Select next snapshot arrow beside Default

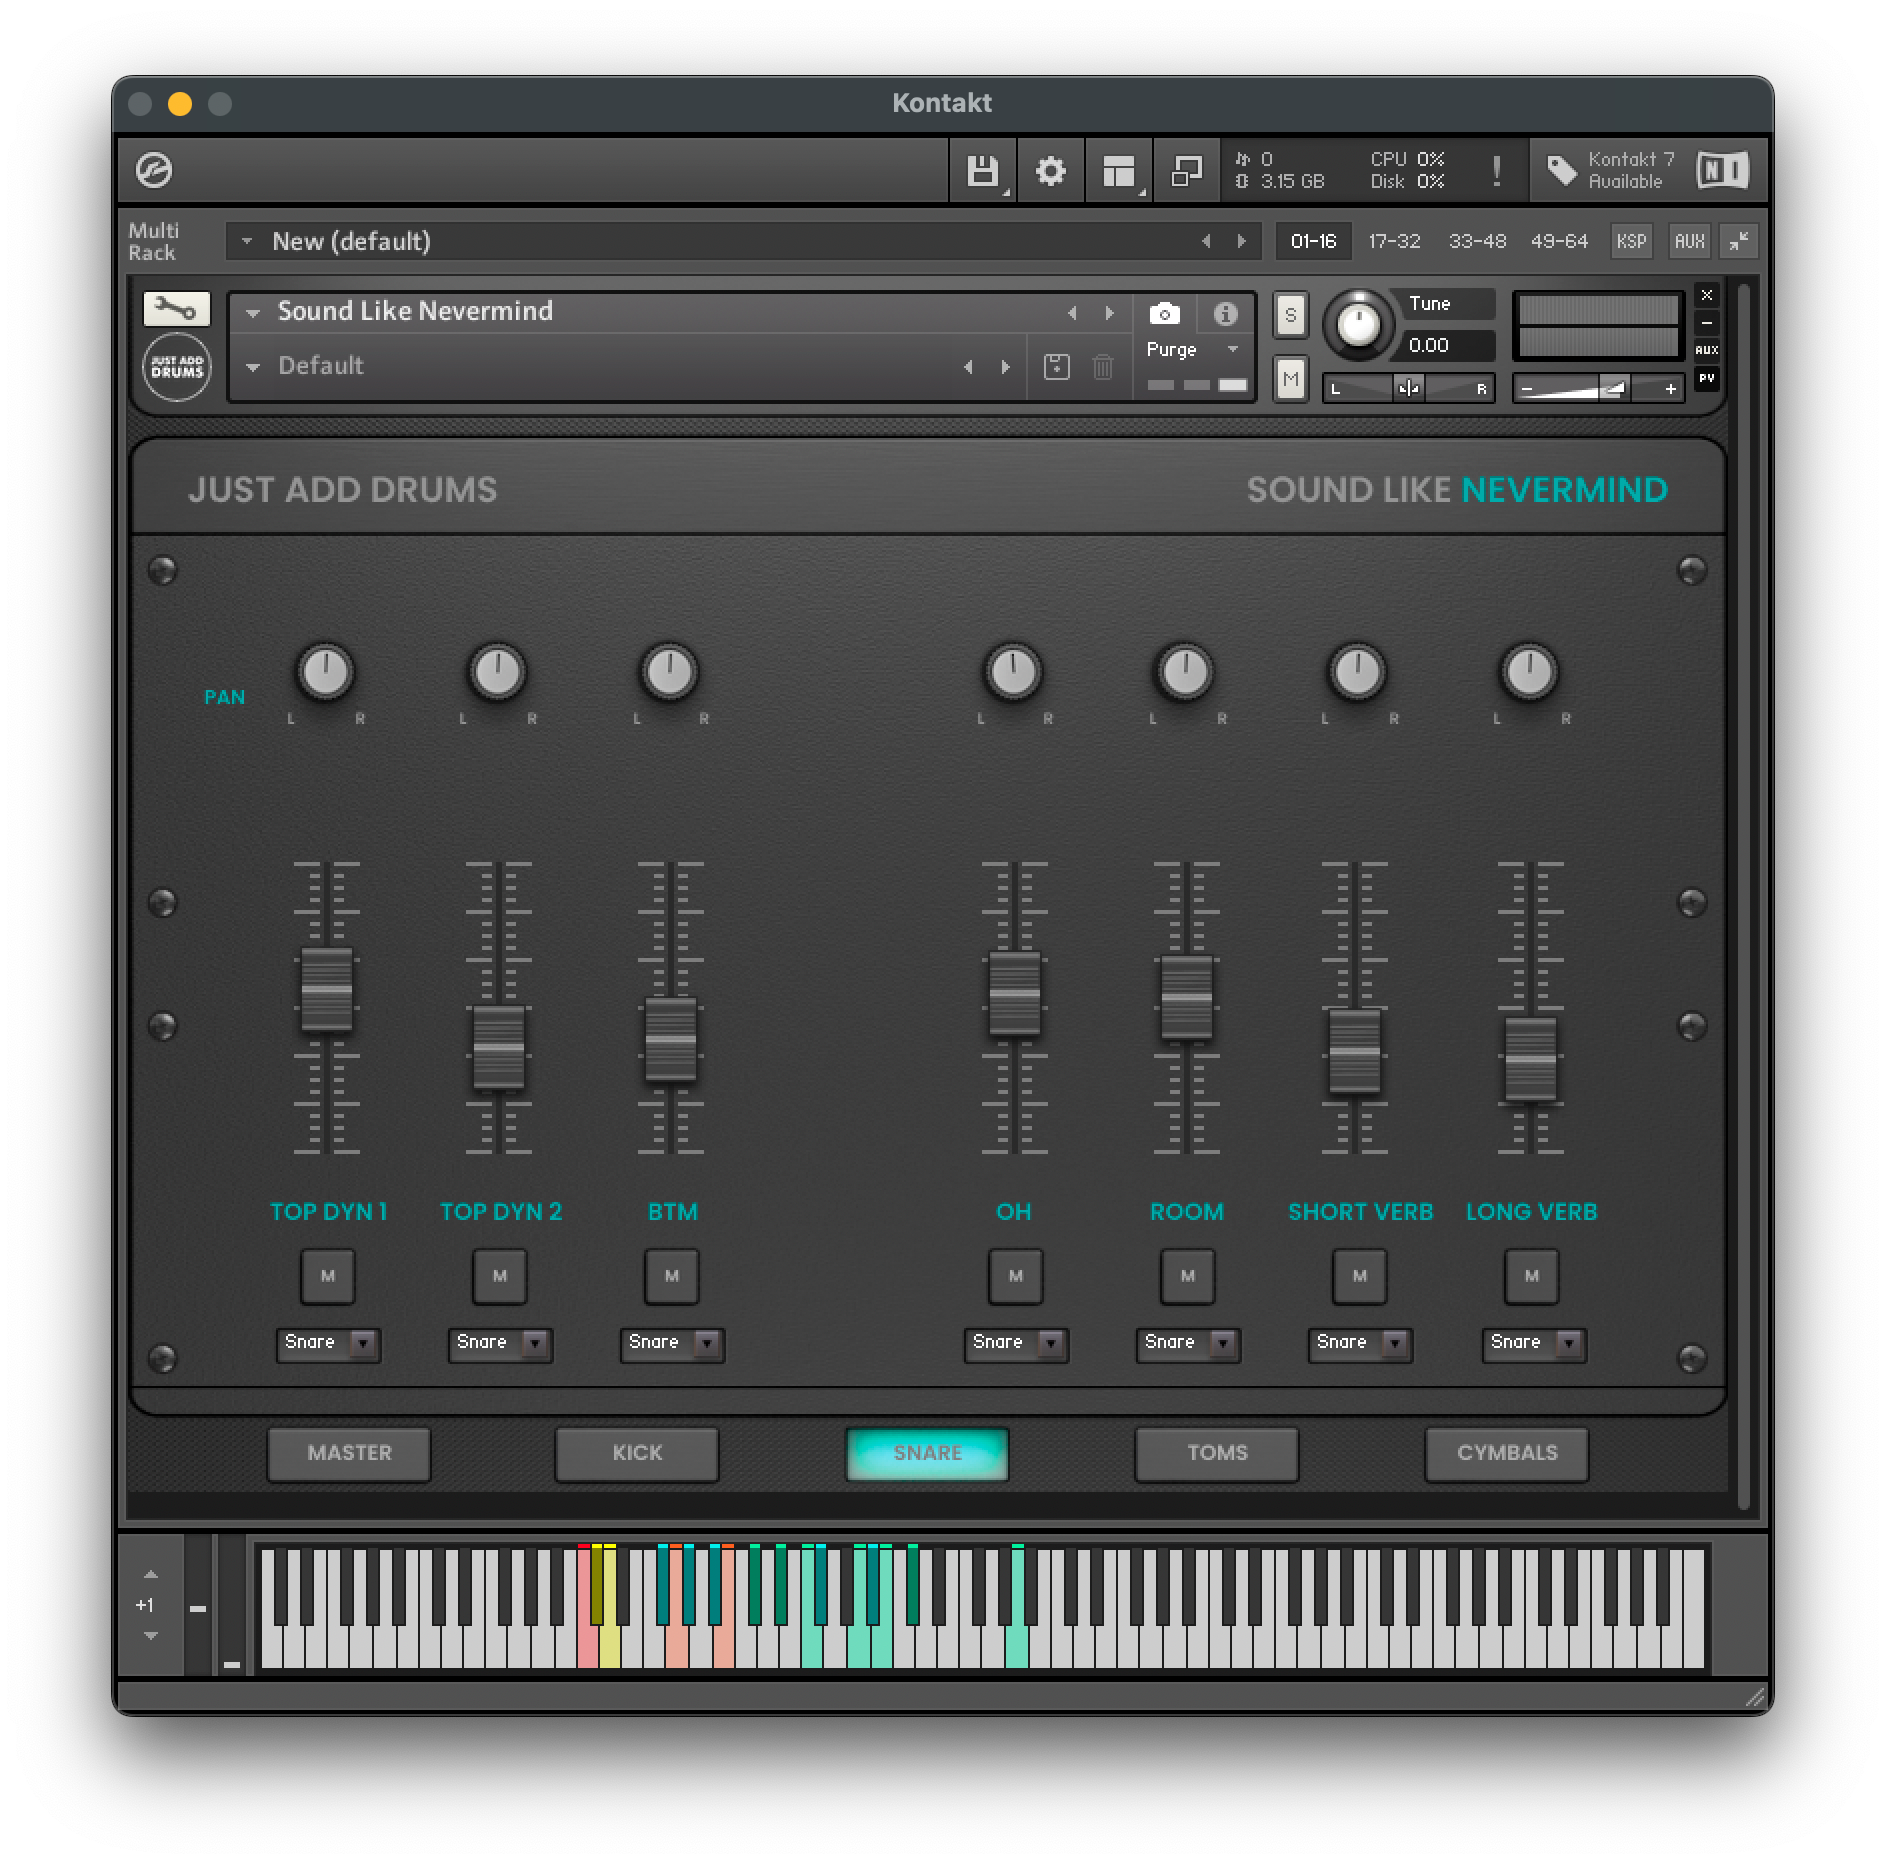(1005, 367)
